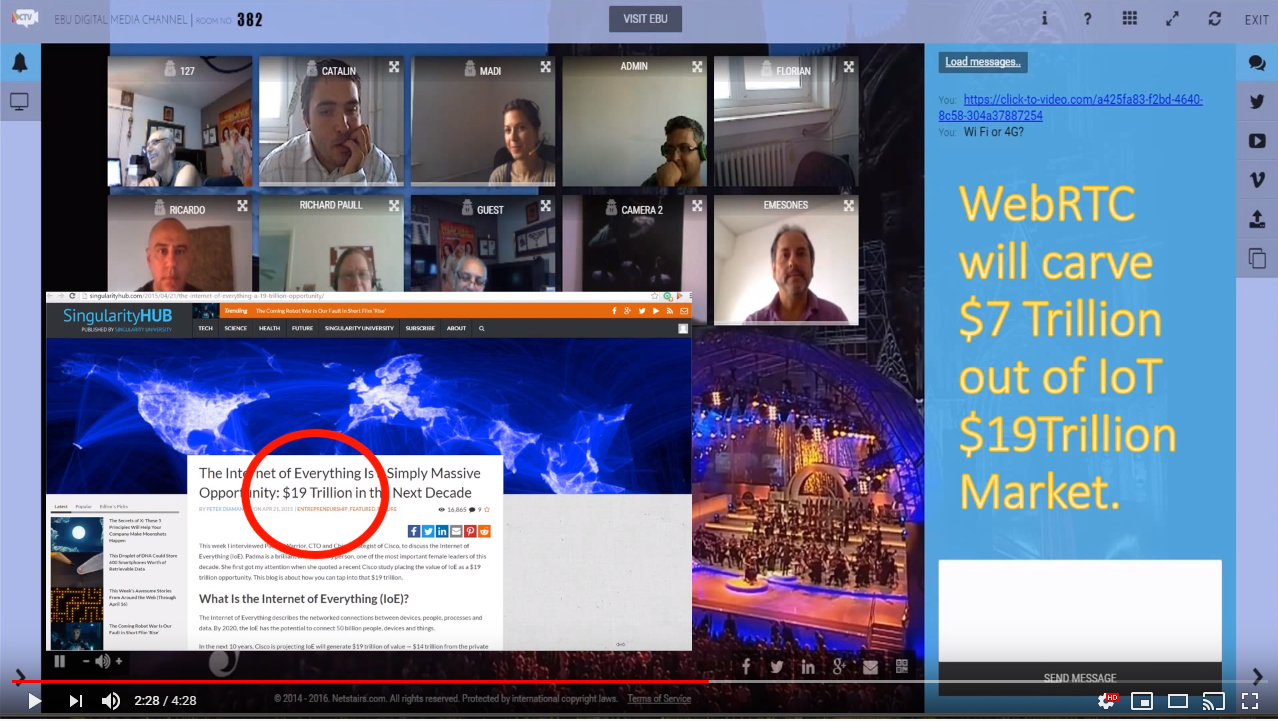
Task: Share the room by email envelope icon
Action: tap(871, 667)
